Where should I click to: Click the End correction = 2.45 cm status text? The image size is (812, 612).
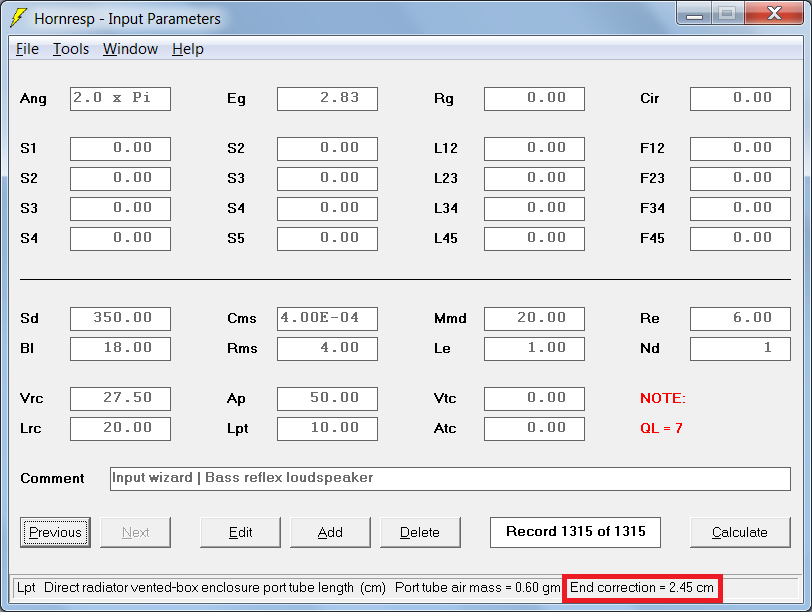[x=642, y=588]
